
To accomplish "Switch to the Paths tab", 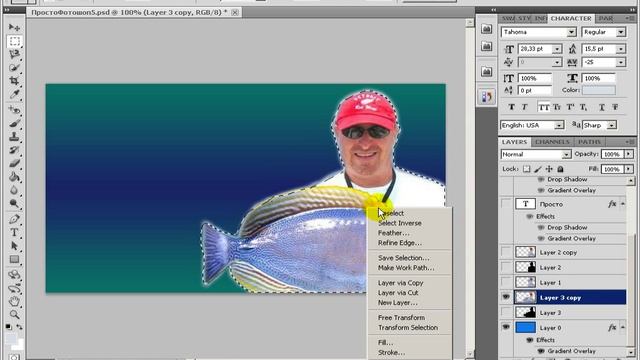I will coord(589,142).
